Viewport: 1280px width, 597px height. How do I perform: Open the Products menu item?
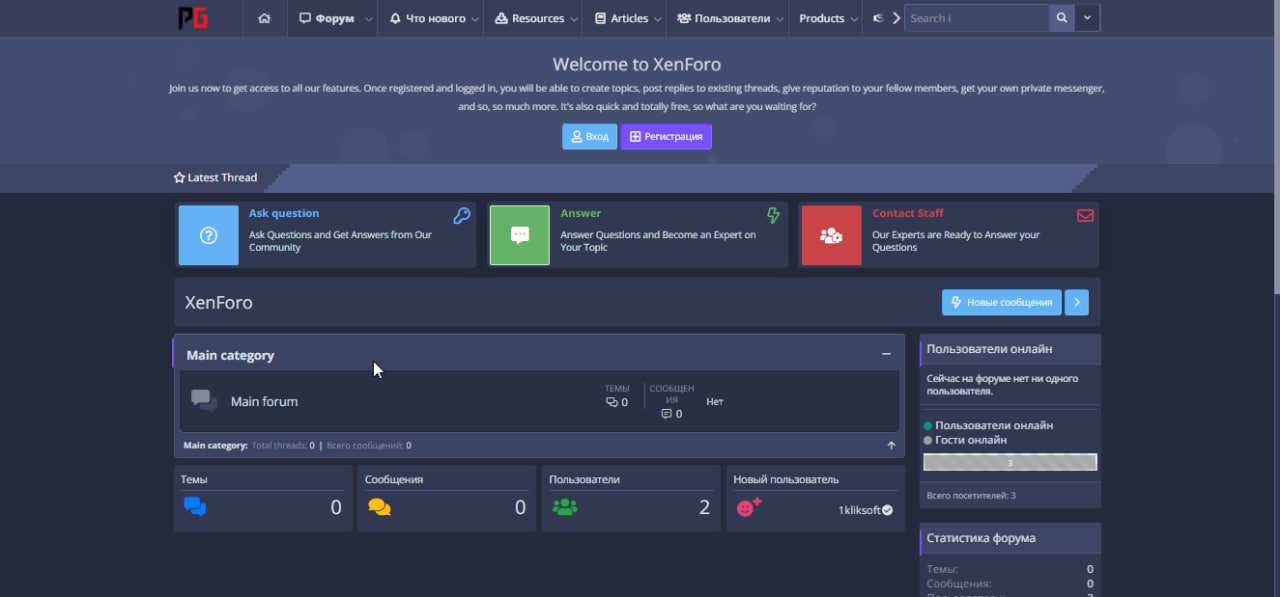(822, 18)
